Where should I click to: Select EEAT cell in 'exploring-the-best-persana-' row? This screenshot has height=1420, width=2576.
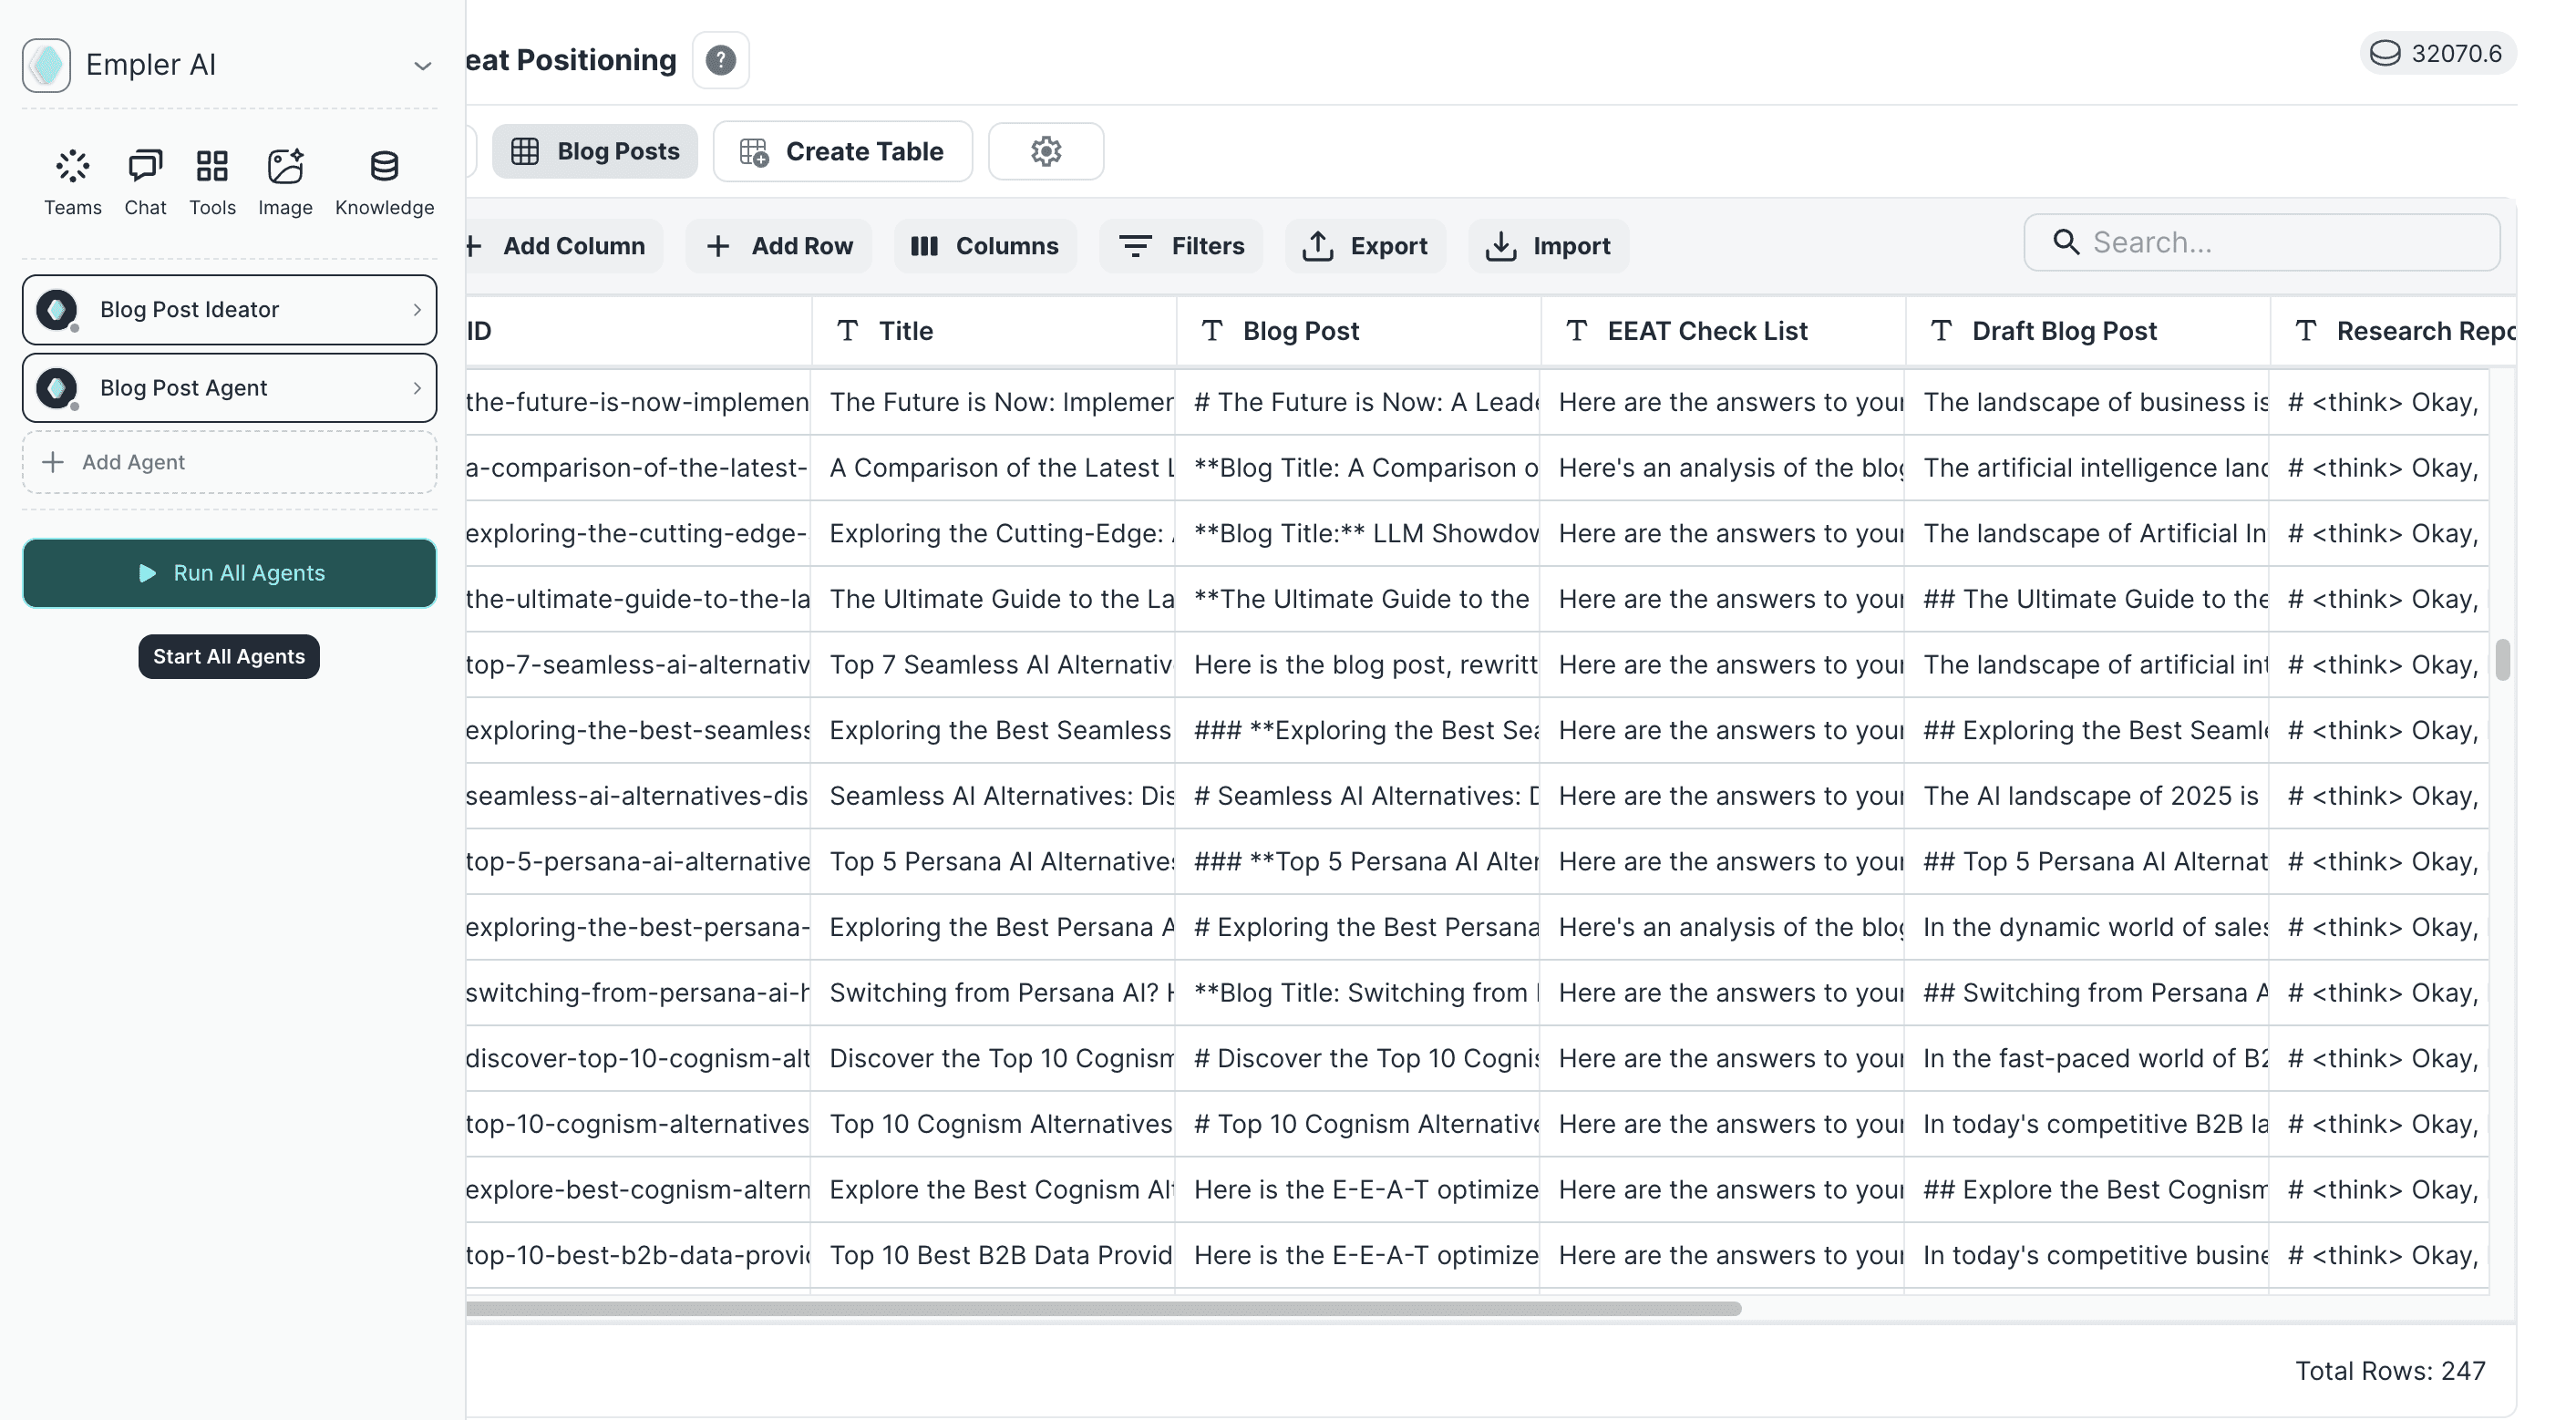tap(1722, 928)
